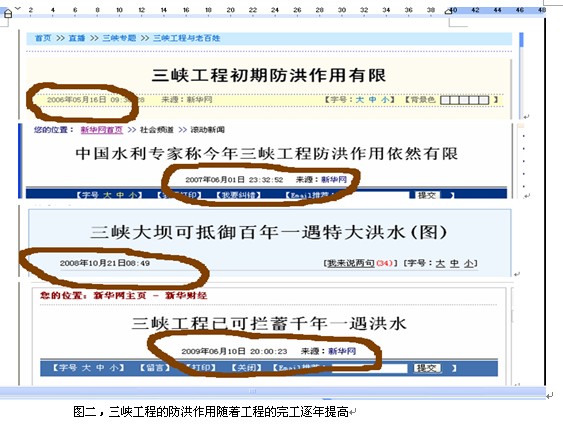Click 提交 button under the 2007 article
This screenshot has height=427, width=563.
(x=427, y=195)
